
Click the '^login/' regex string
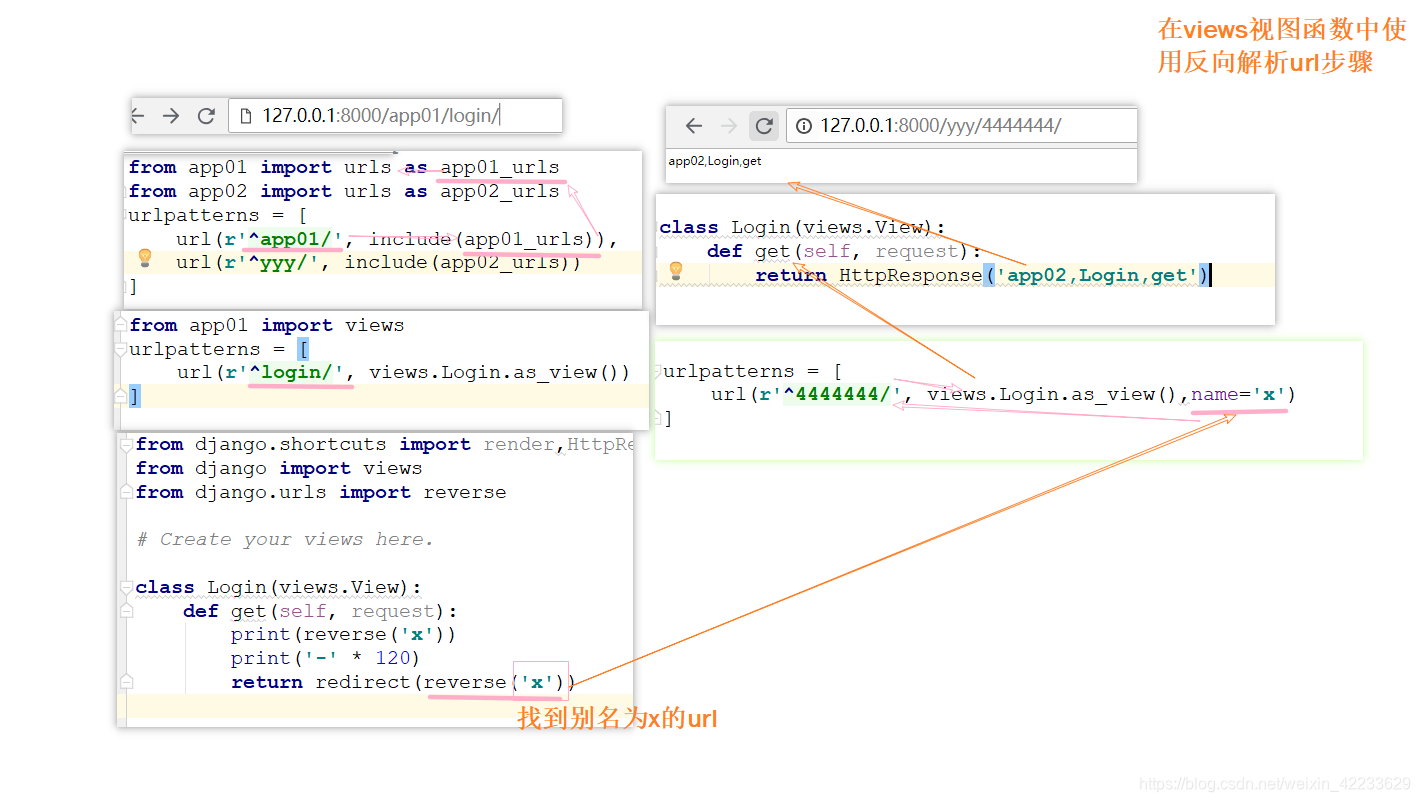click(291, 372)
